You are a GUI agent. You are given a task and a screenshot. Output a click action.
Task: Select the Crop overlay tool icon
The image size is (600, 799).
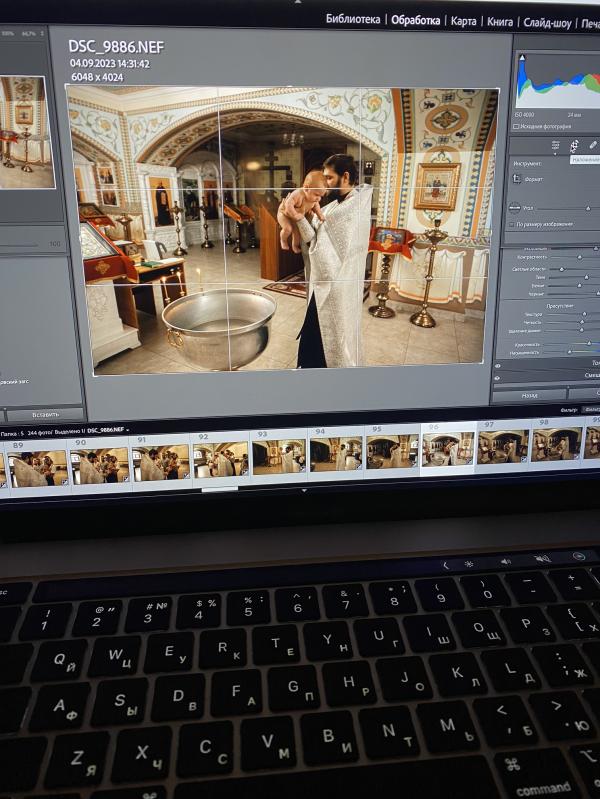[575, 146]
